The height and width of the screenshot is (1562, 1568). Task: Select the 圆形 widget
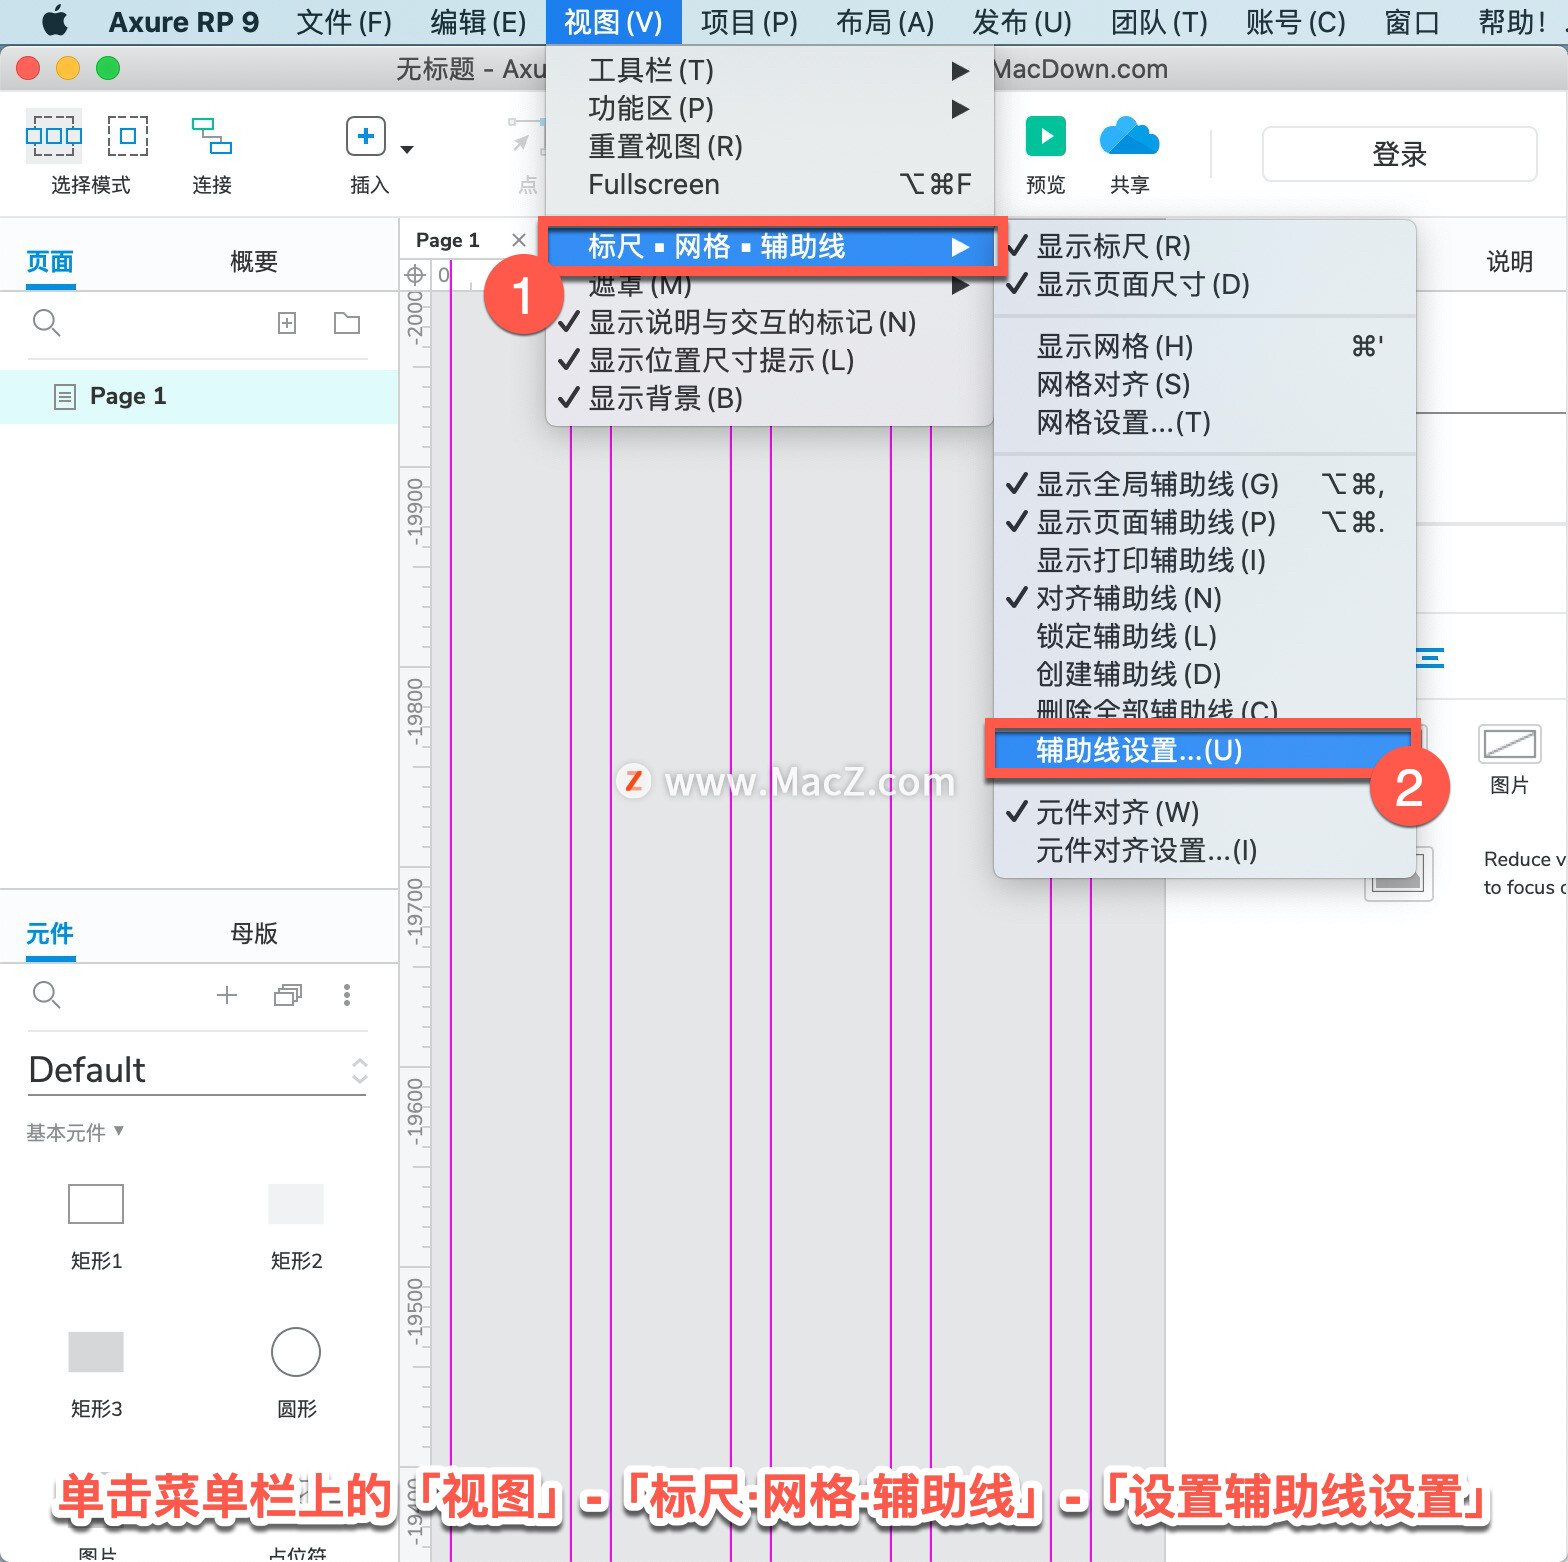pos(296,1352)
